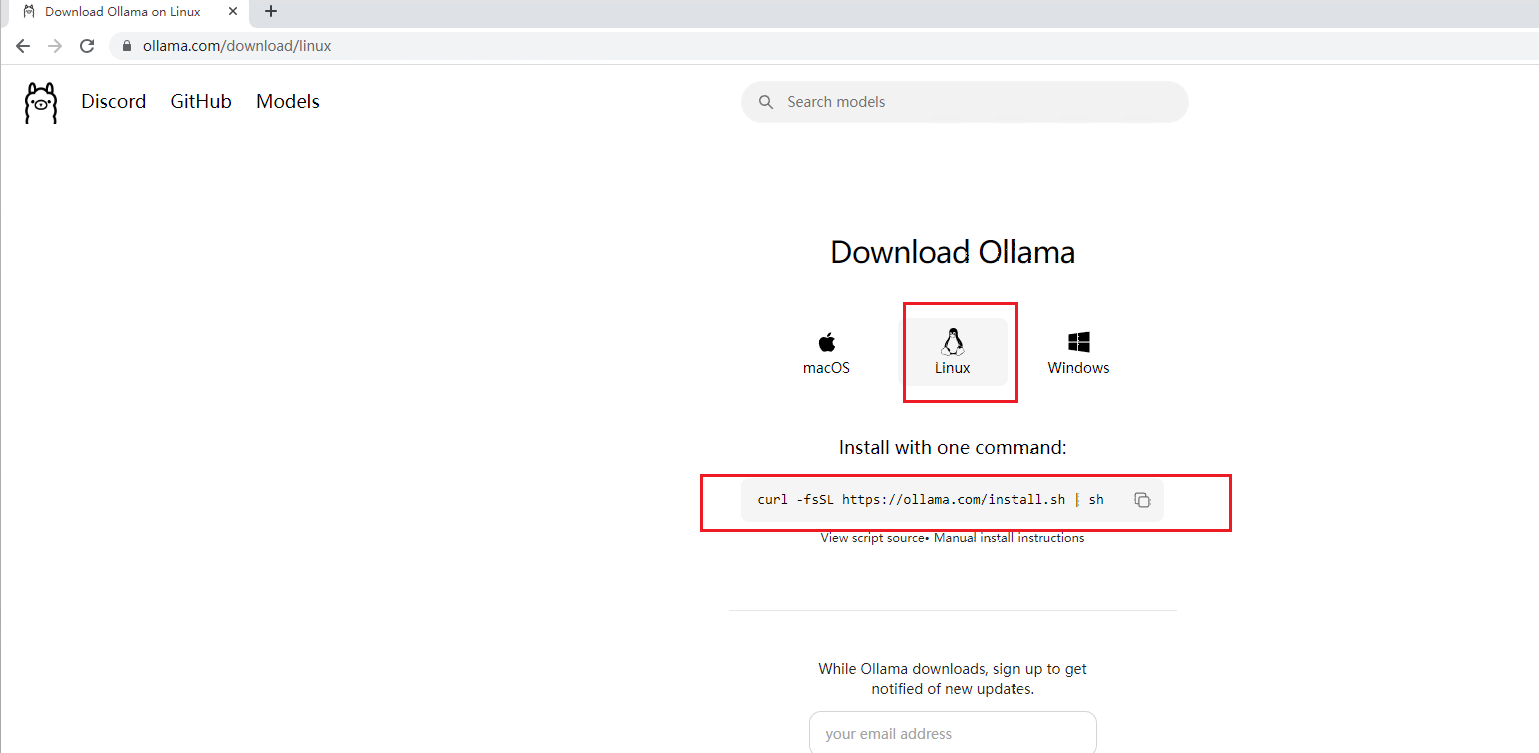Select the Windows download option
Viewport: 1539px width, 753px height.
click(1078, 353)
